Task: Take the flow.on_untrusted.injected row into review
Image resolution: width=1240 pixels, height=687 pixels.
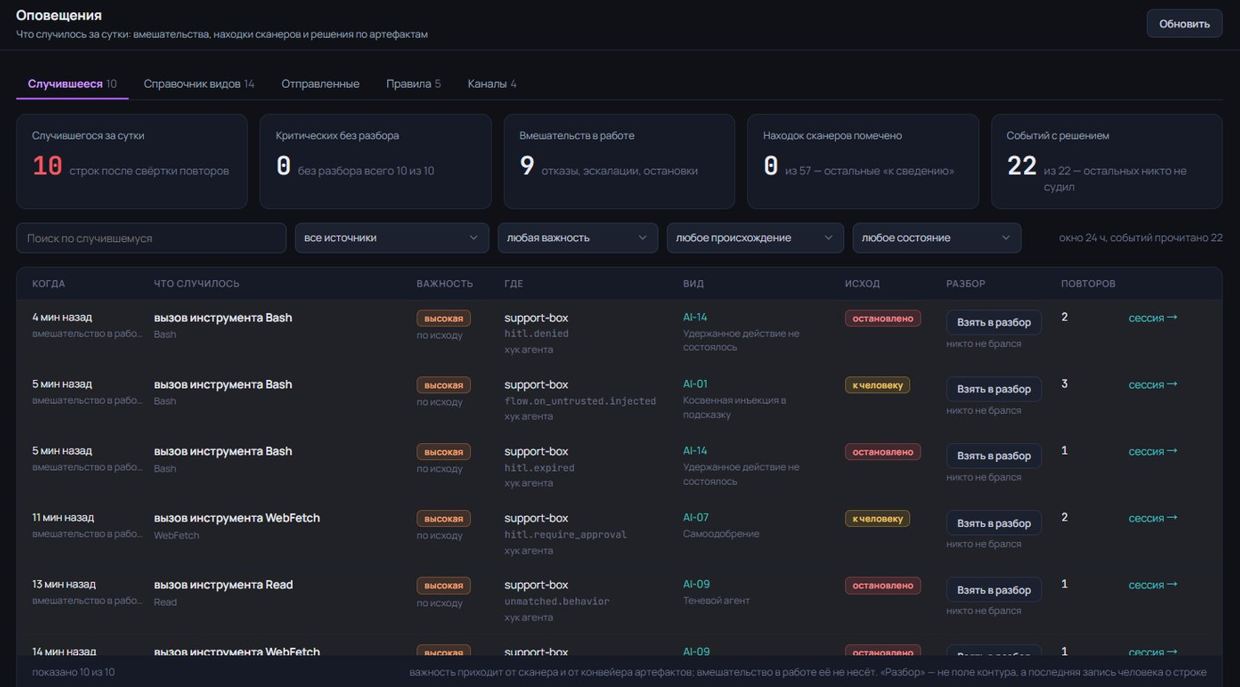Action: click(x=994, y=389)
